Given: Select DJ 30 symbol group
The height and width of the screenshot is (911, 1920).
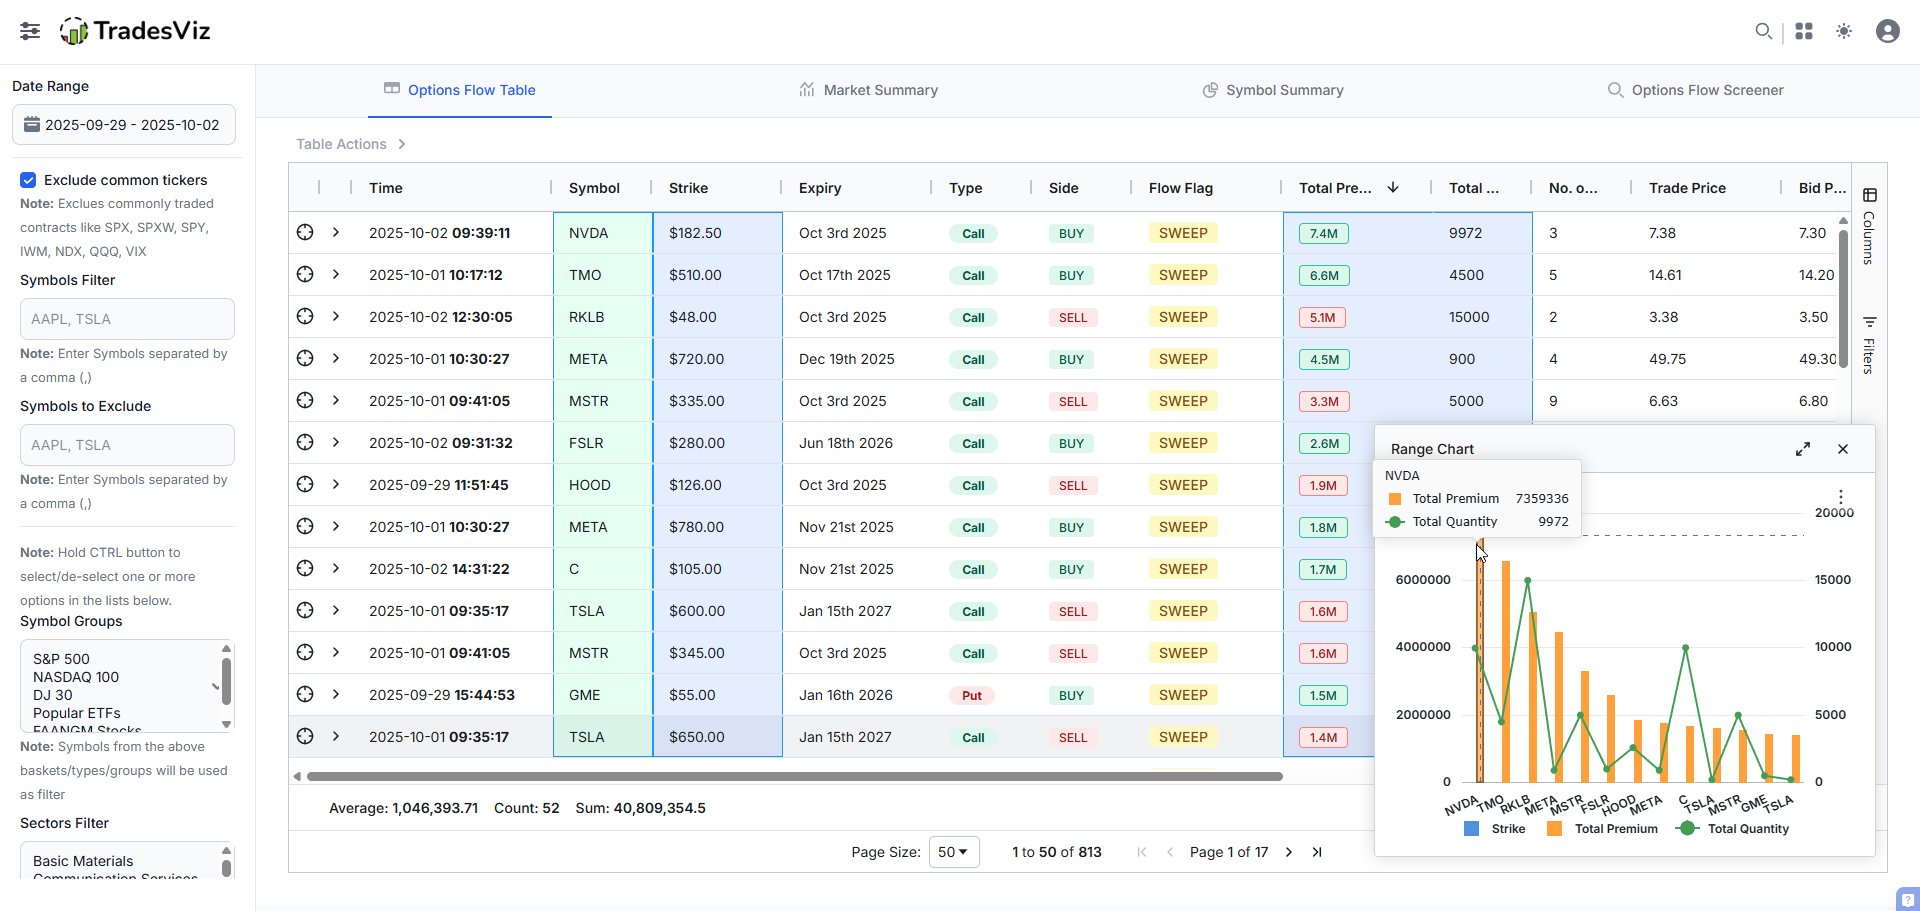Looking at the screenshot, I should 53,695.
